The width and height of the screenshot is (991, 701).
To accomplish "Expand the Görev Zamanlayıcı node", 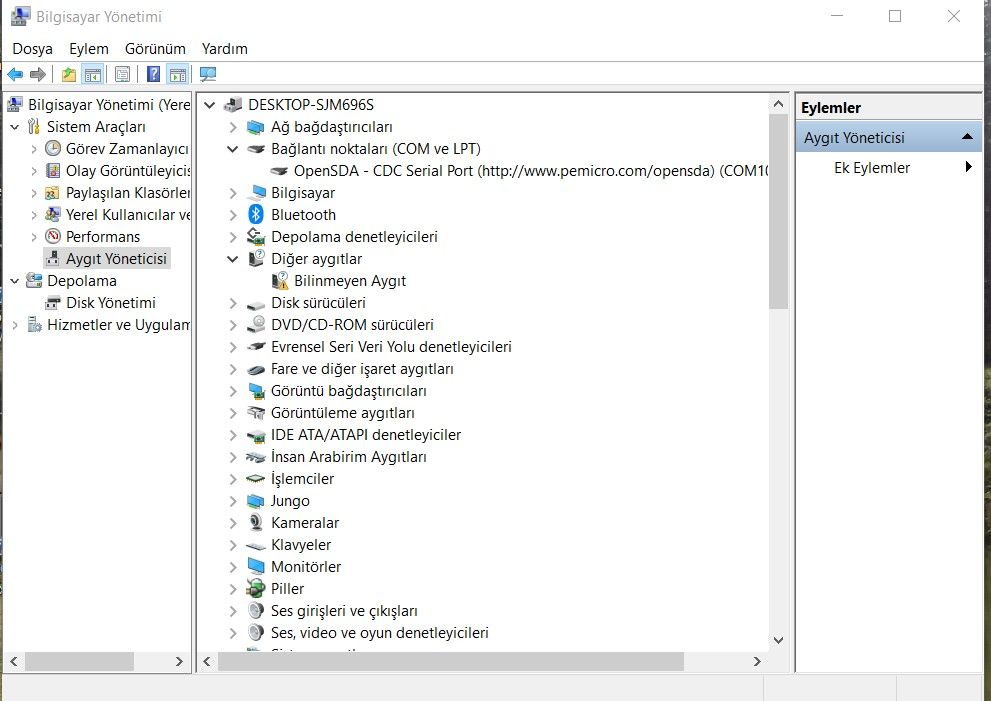I will pos(33,149).
